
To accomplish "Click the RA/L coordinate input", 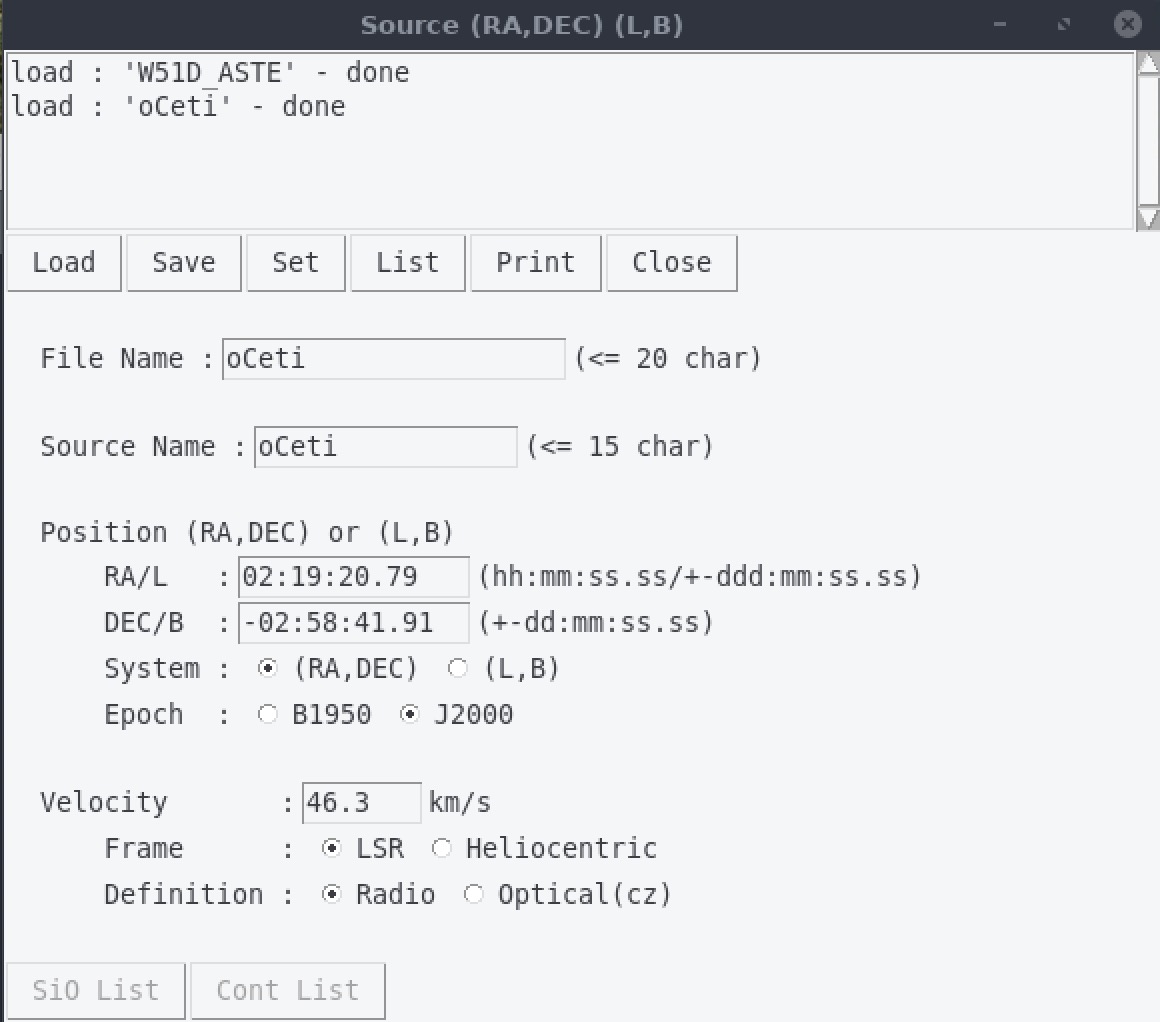I will pos(353,578).
